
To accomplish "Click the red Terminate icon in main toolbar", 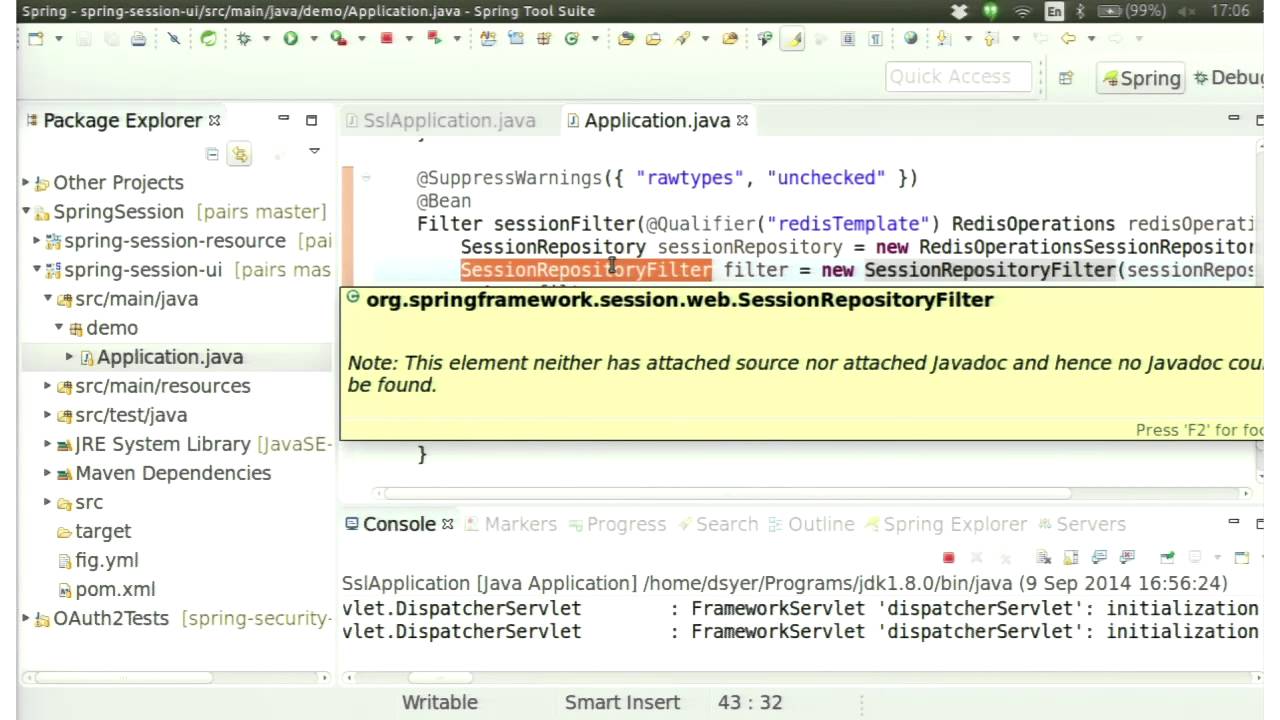I will point(386,38).
